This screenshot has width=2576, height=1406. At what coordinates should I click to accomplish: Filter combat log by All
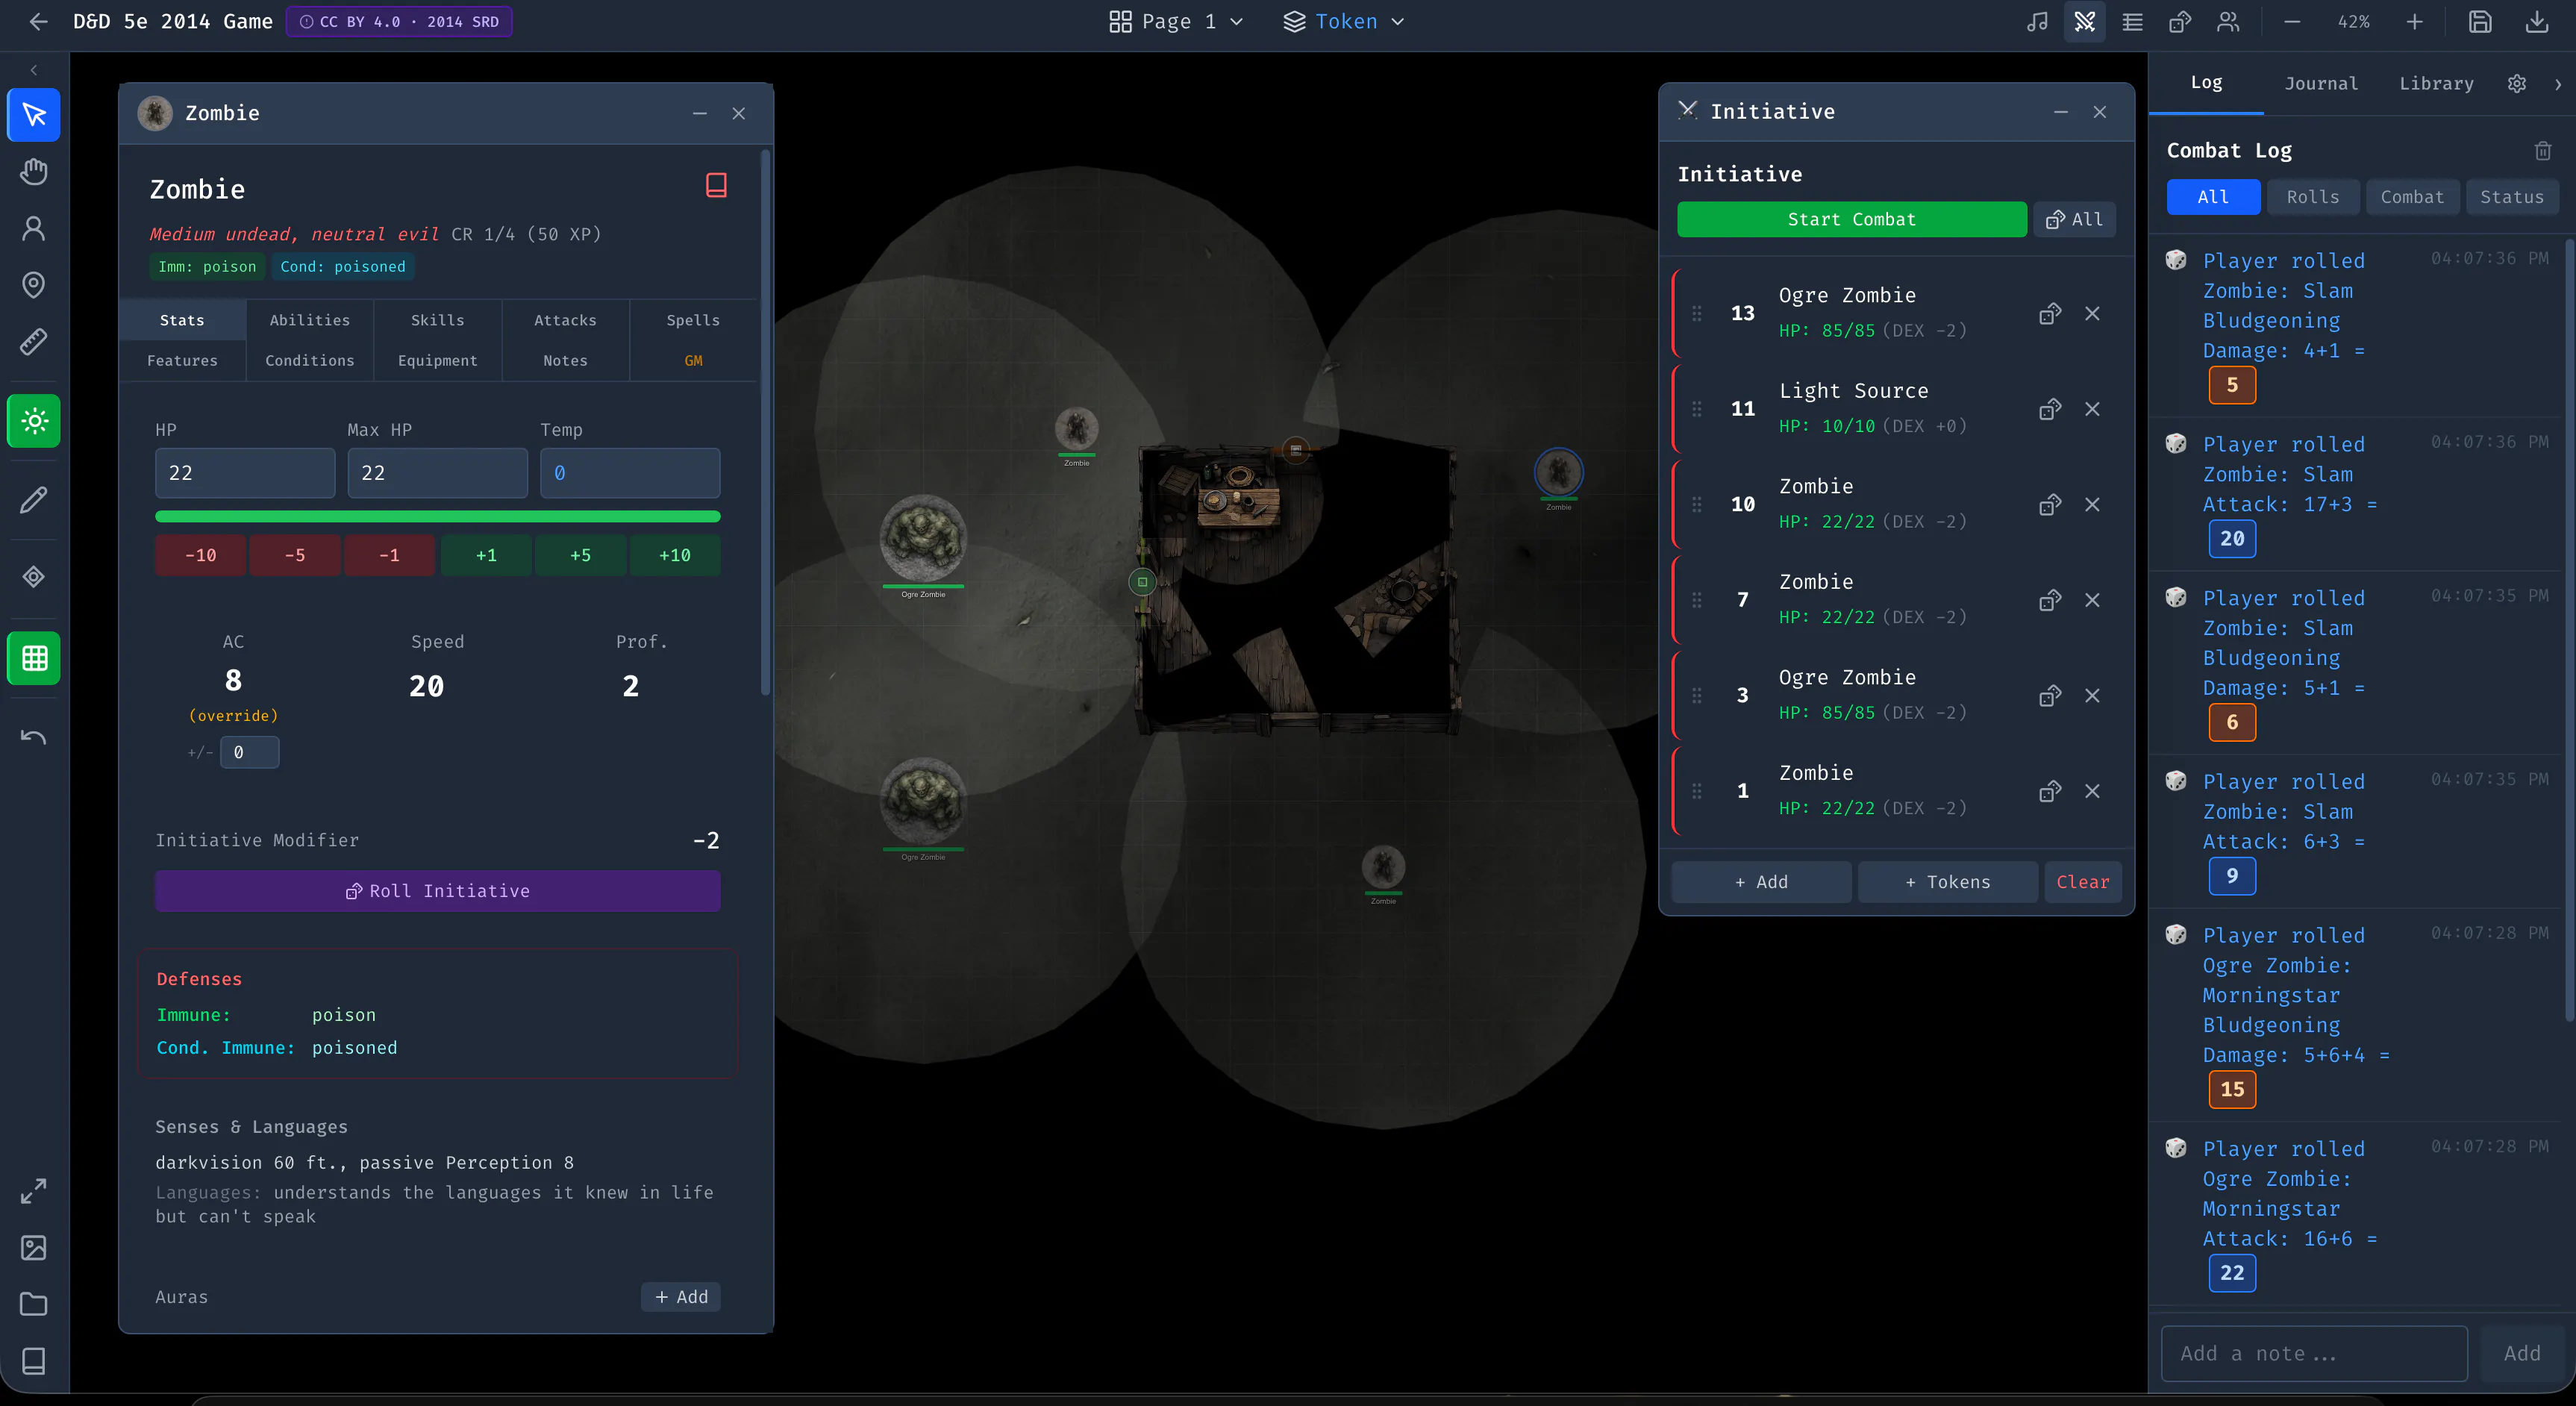pos(2213,197)
